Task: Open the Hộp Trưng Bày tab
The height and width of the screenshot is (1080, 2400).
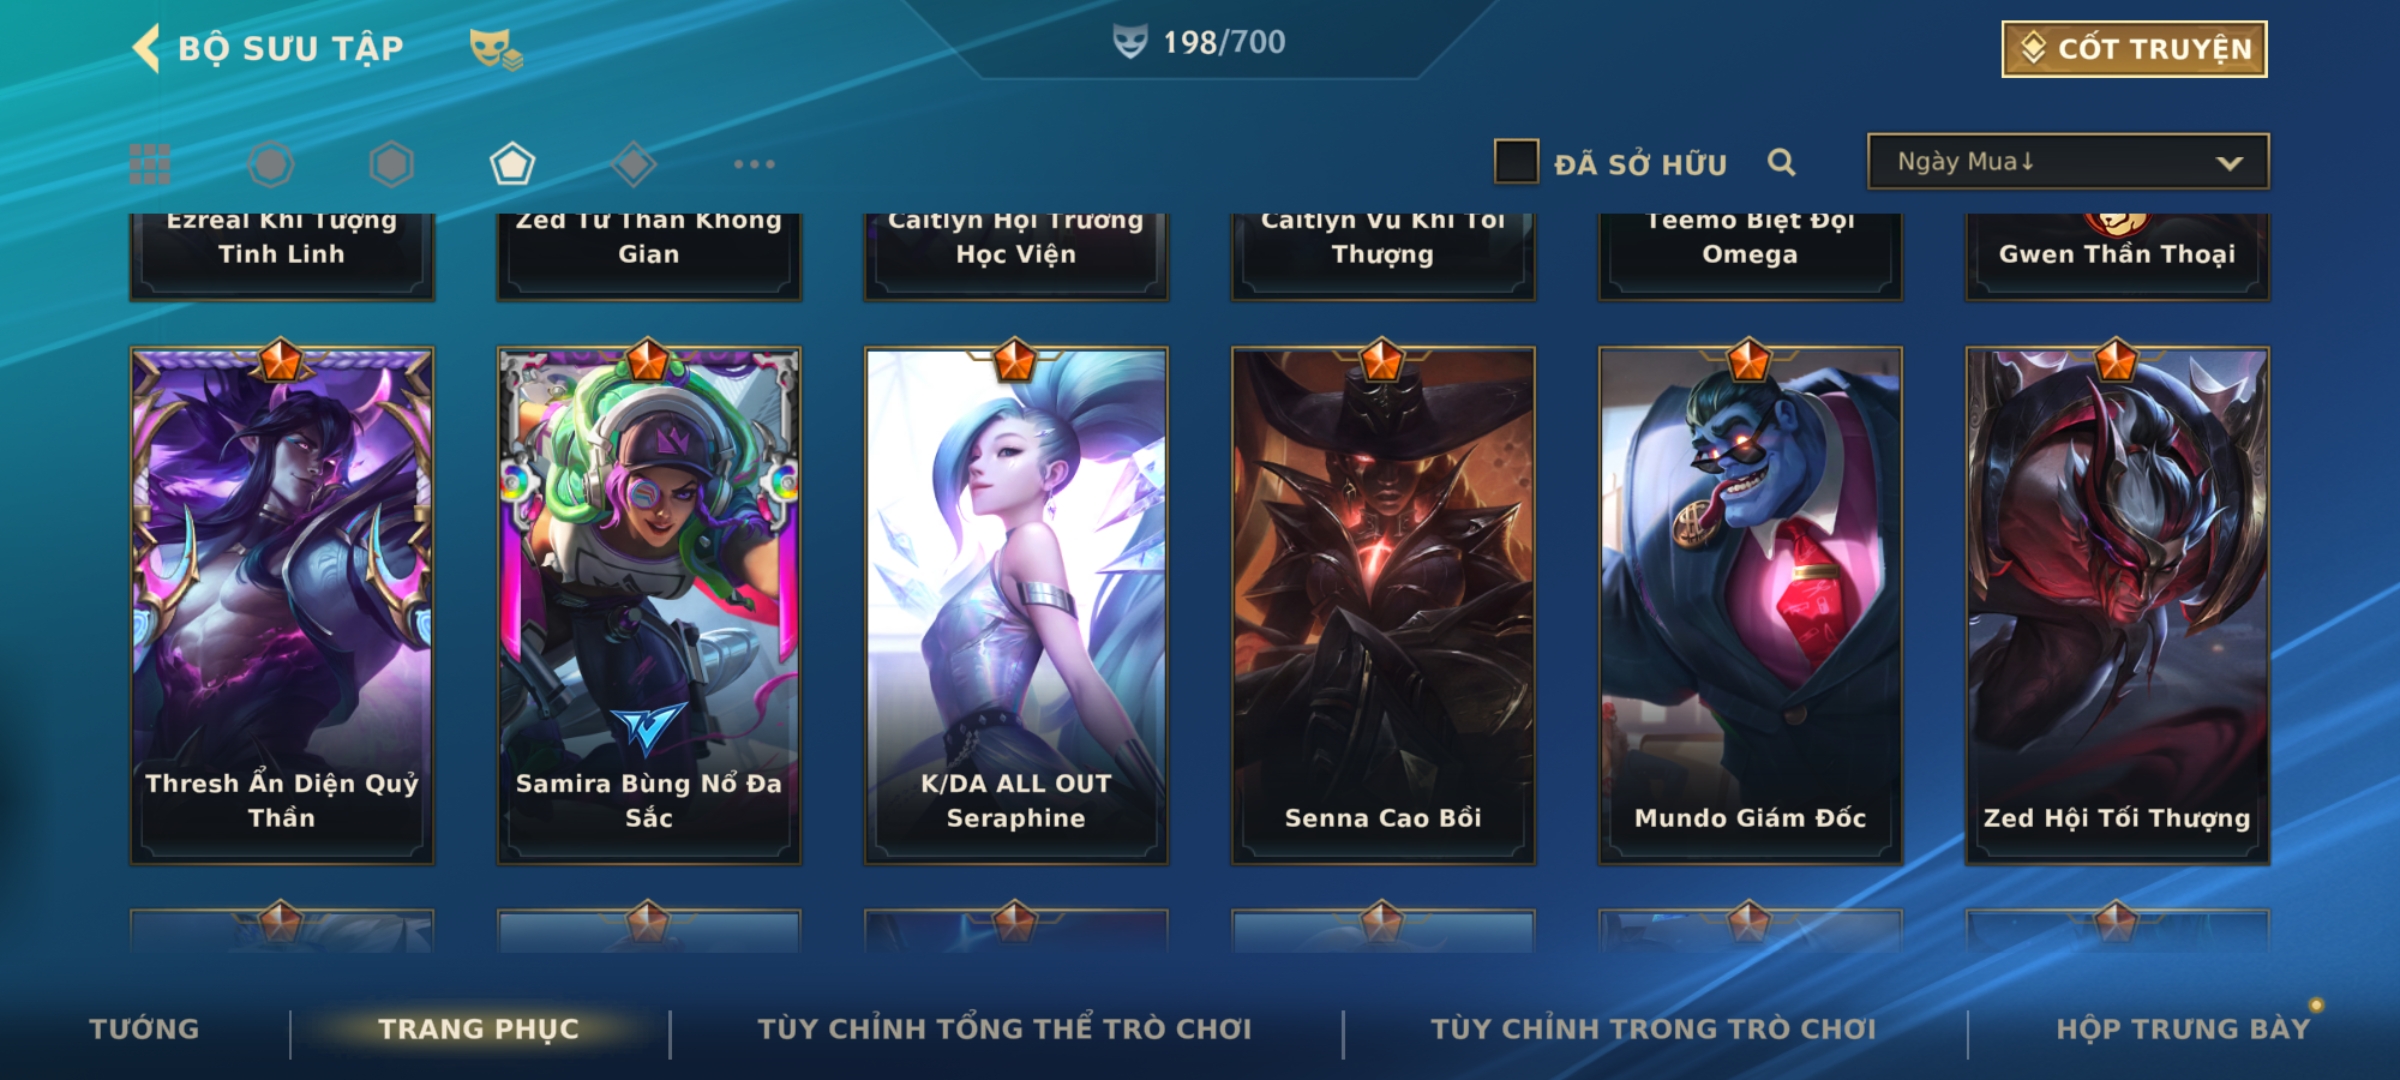Action: (x=2183, y=1029)
